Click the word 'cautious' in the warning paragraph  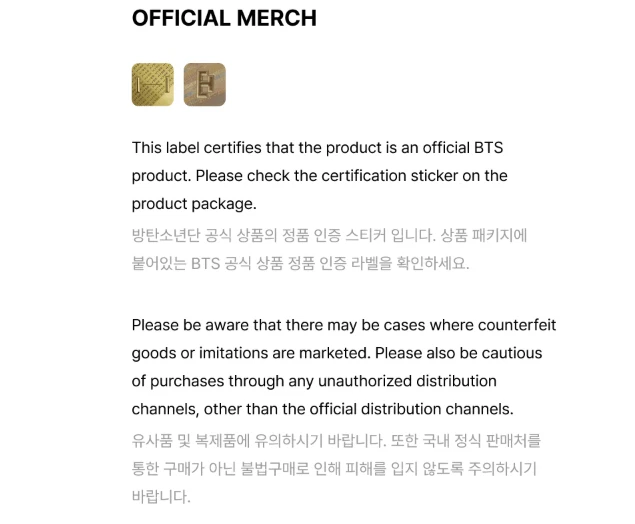pos(512,353)
